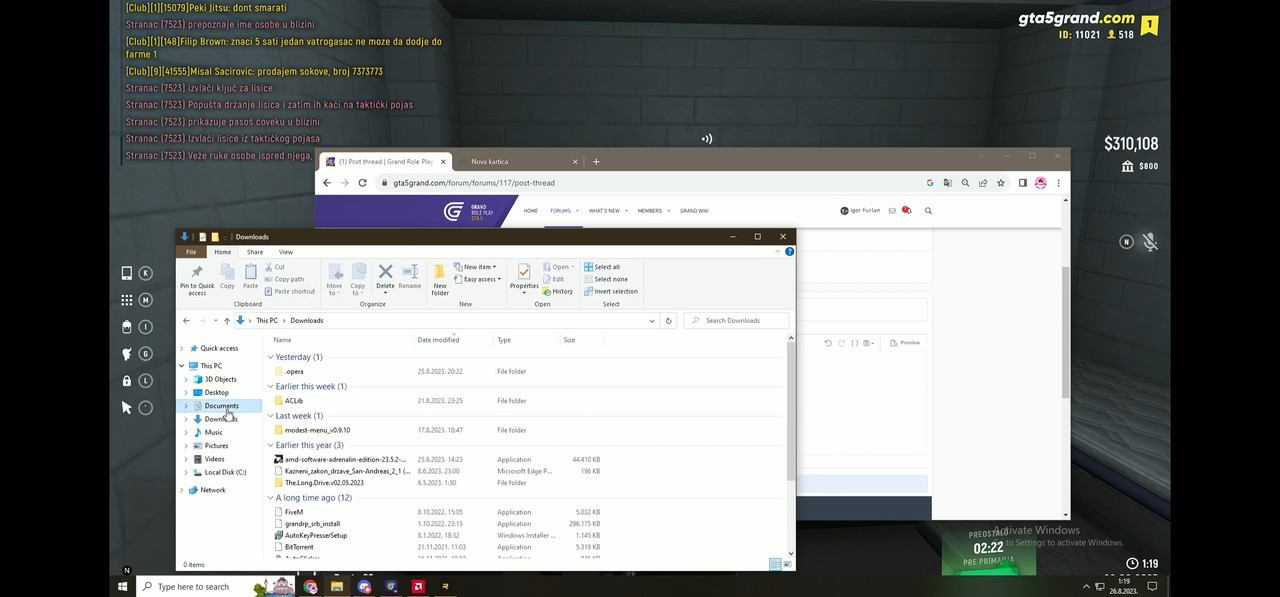Expand the address bar history dropdown

pos(652,320)
